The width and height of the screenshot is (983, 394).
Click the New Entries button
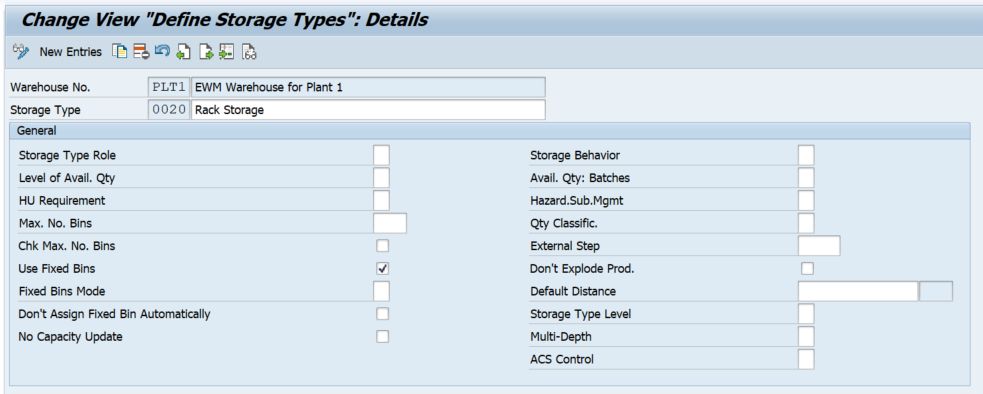pyautogui.click(x=70, y=52)
